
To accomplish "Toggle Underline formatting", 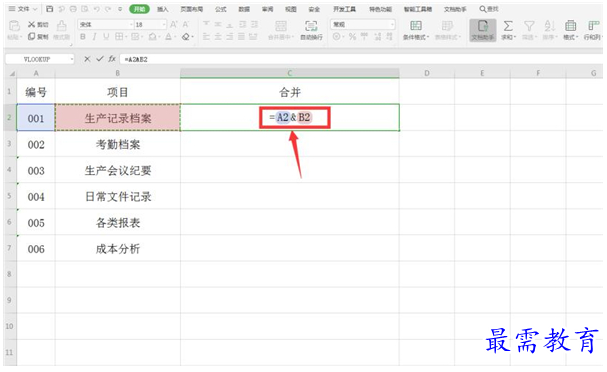I will tap(106, 37).
